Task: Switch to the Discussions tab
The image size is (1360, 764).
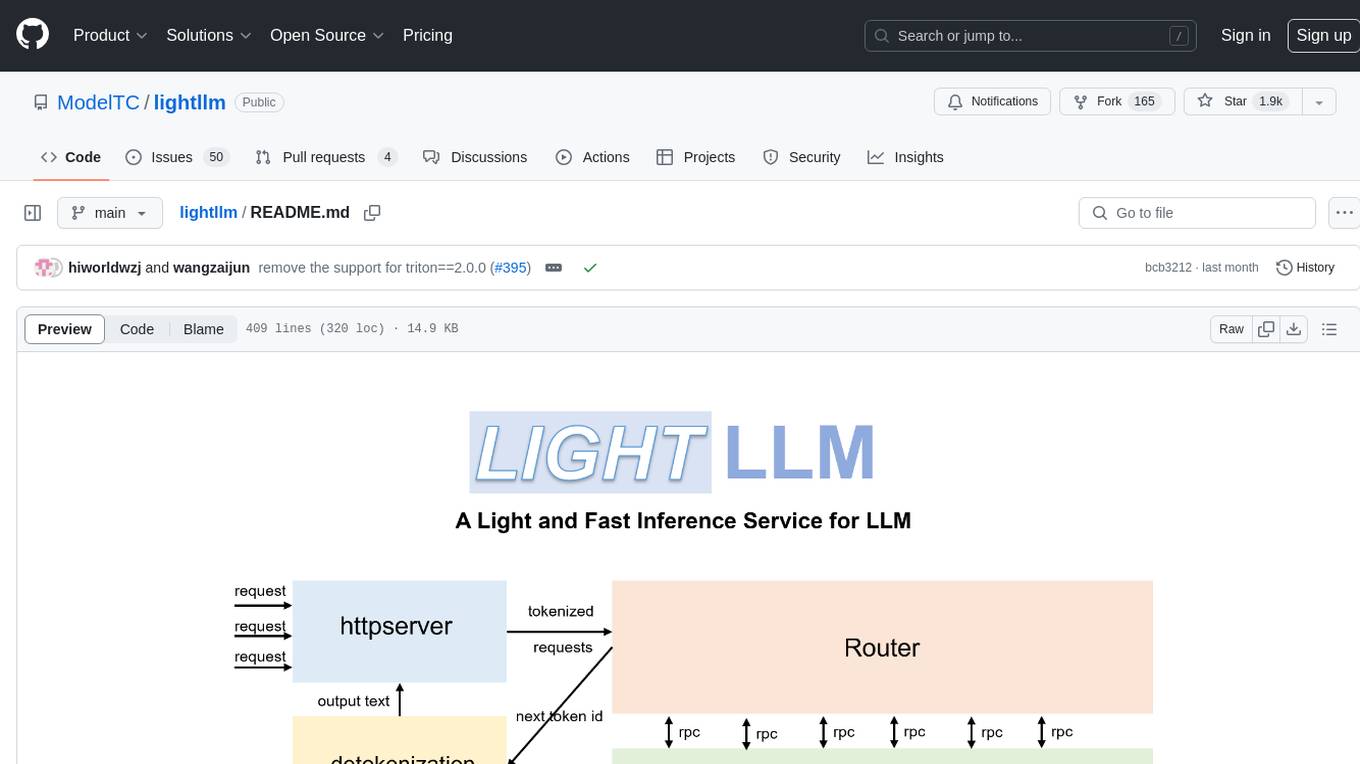Action: (475, 157)
